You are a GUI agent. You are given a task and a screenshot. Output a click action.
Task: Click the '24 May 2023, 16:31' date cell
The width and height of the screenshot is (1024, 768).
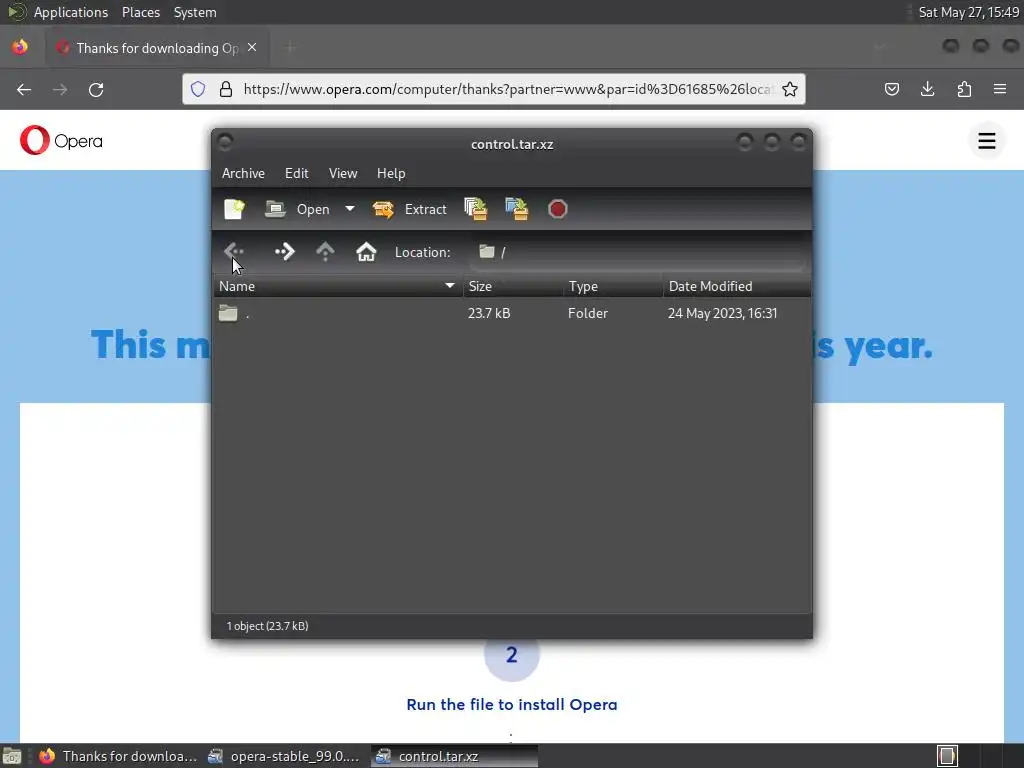pyautogui.click(x=722, y=313)
